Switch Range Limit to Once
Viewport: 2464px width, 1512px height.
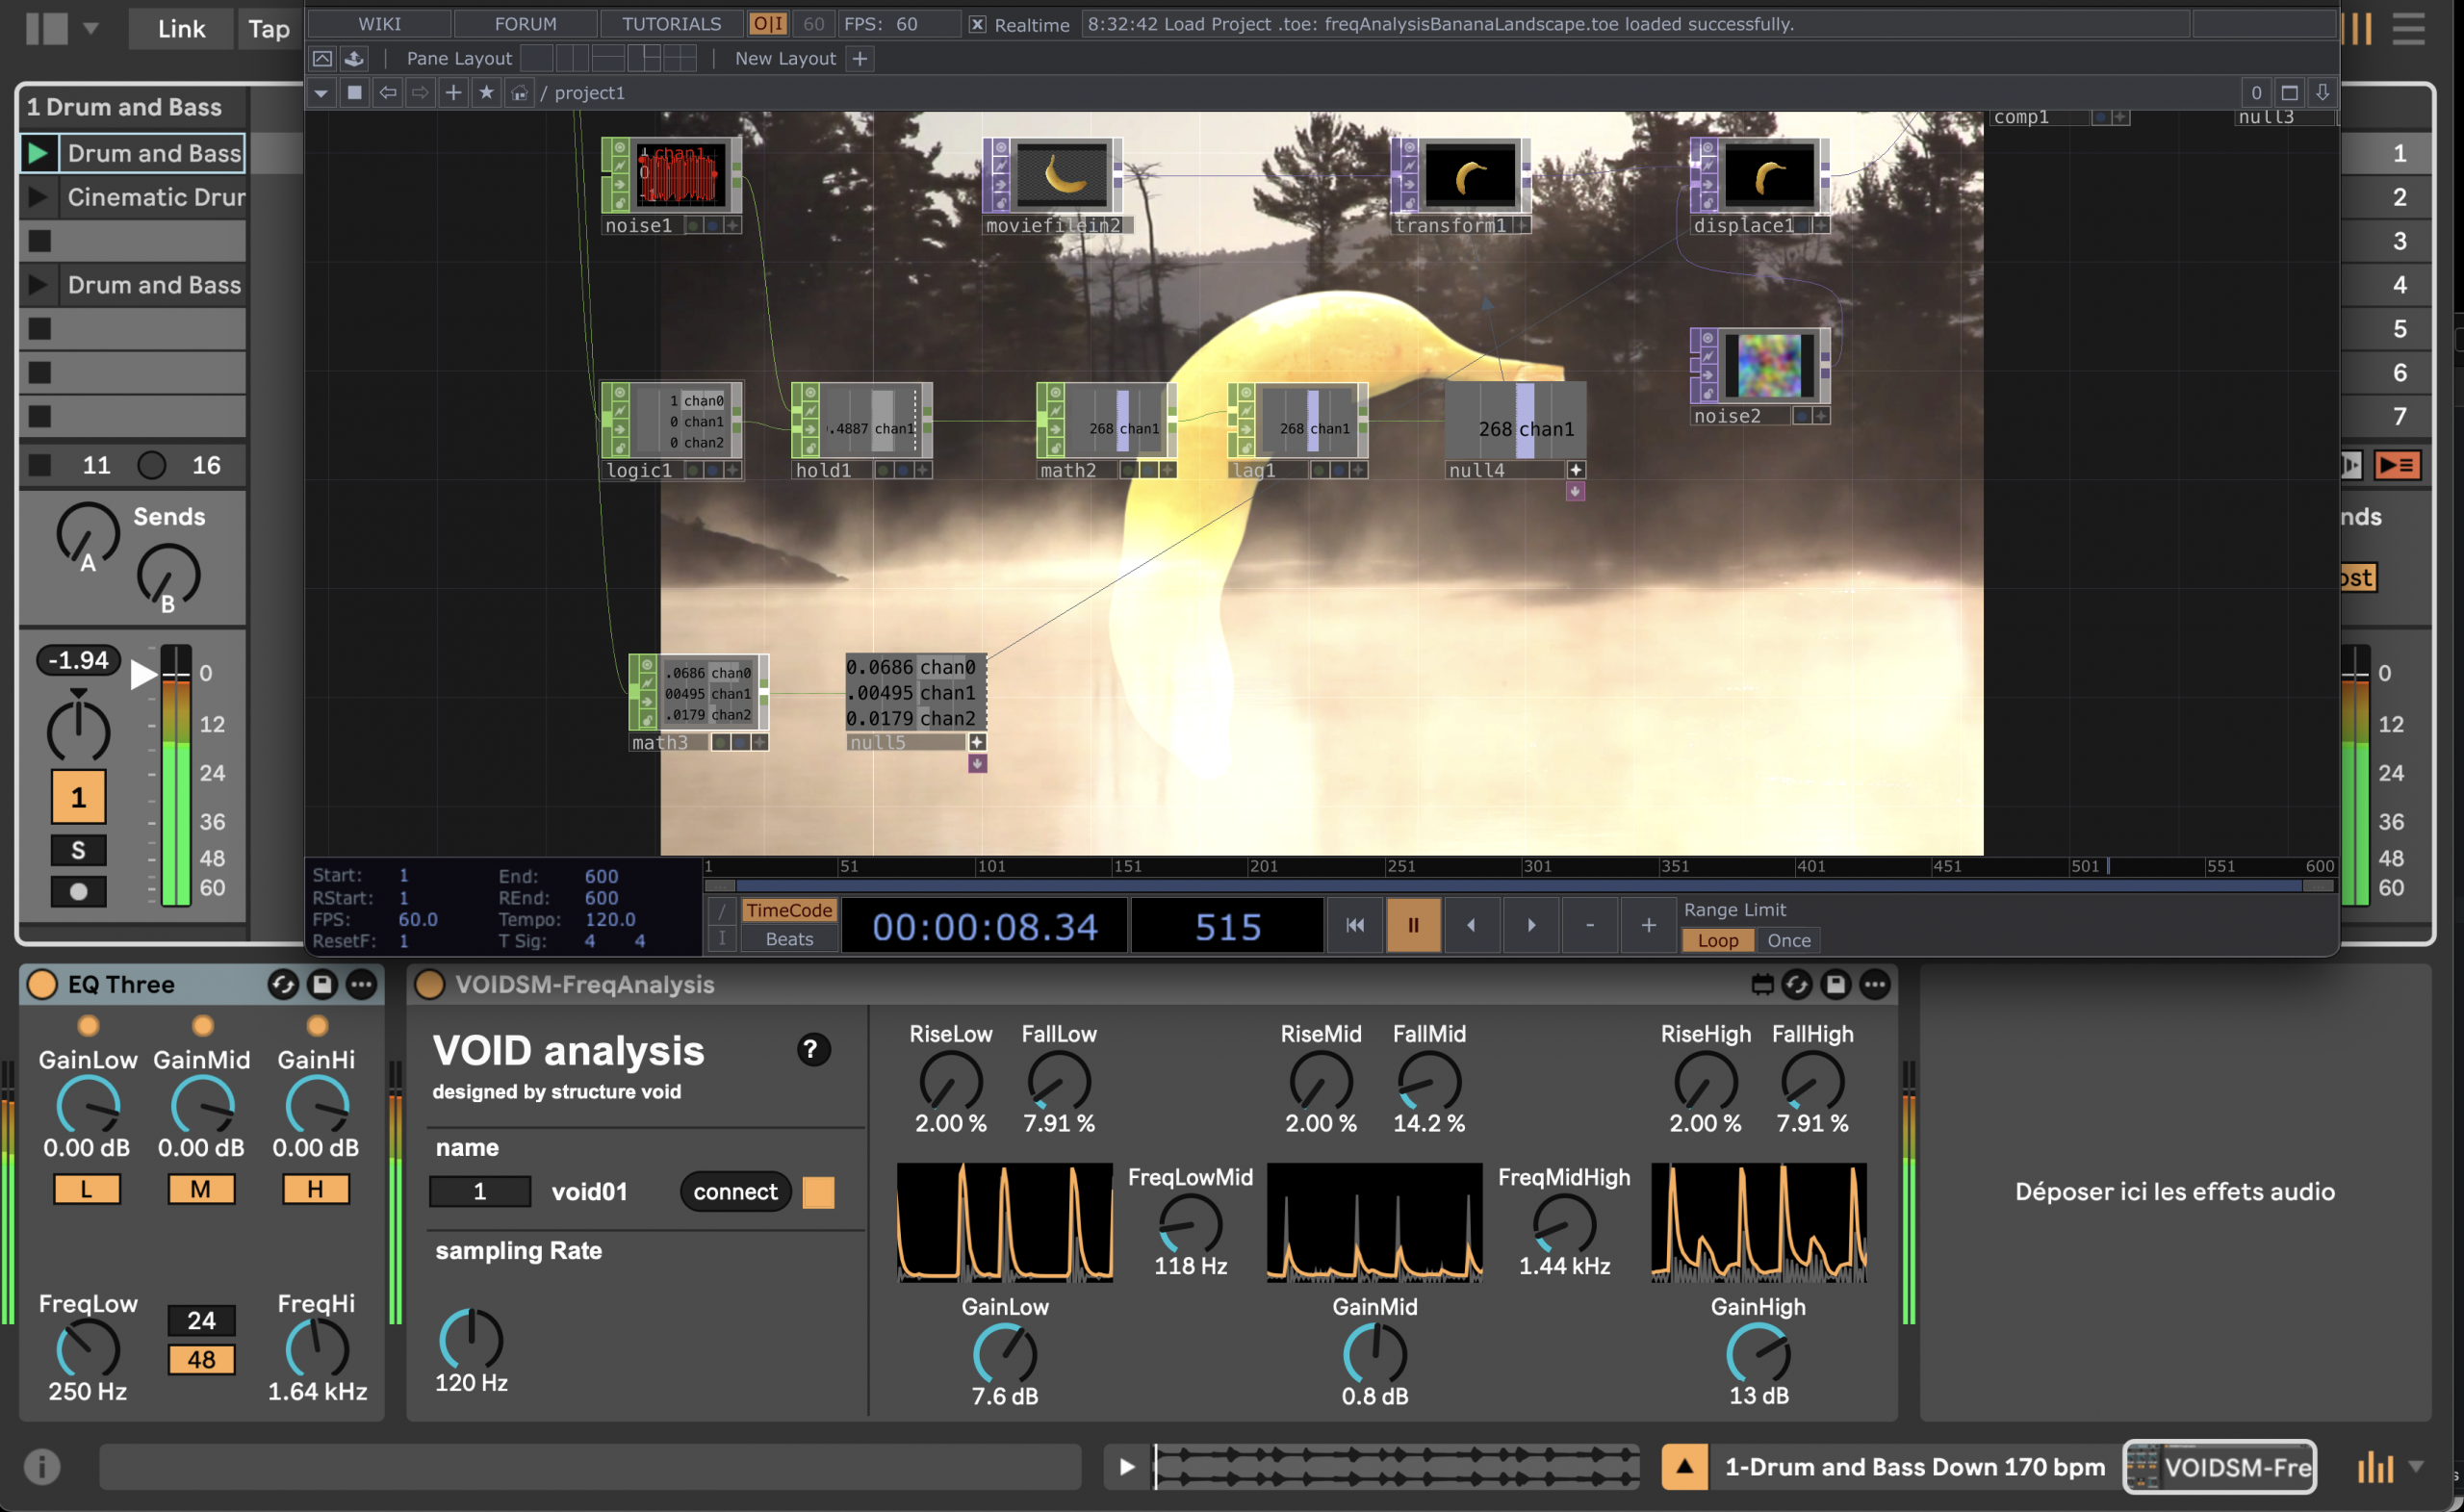pyautogui.click(x=1788, y=940)
